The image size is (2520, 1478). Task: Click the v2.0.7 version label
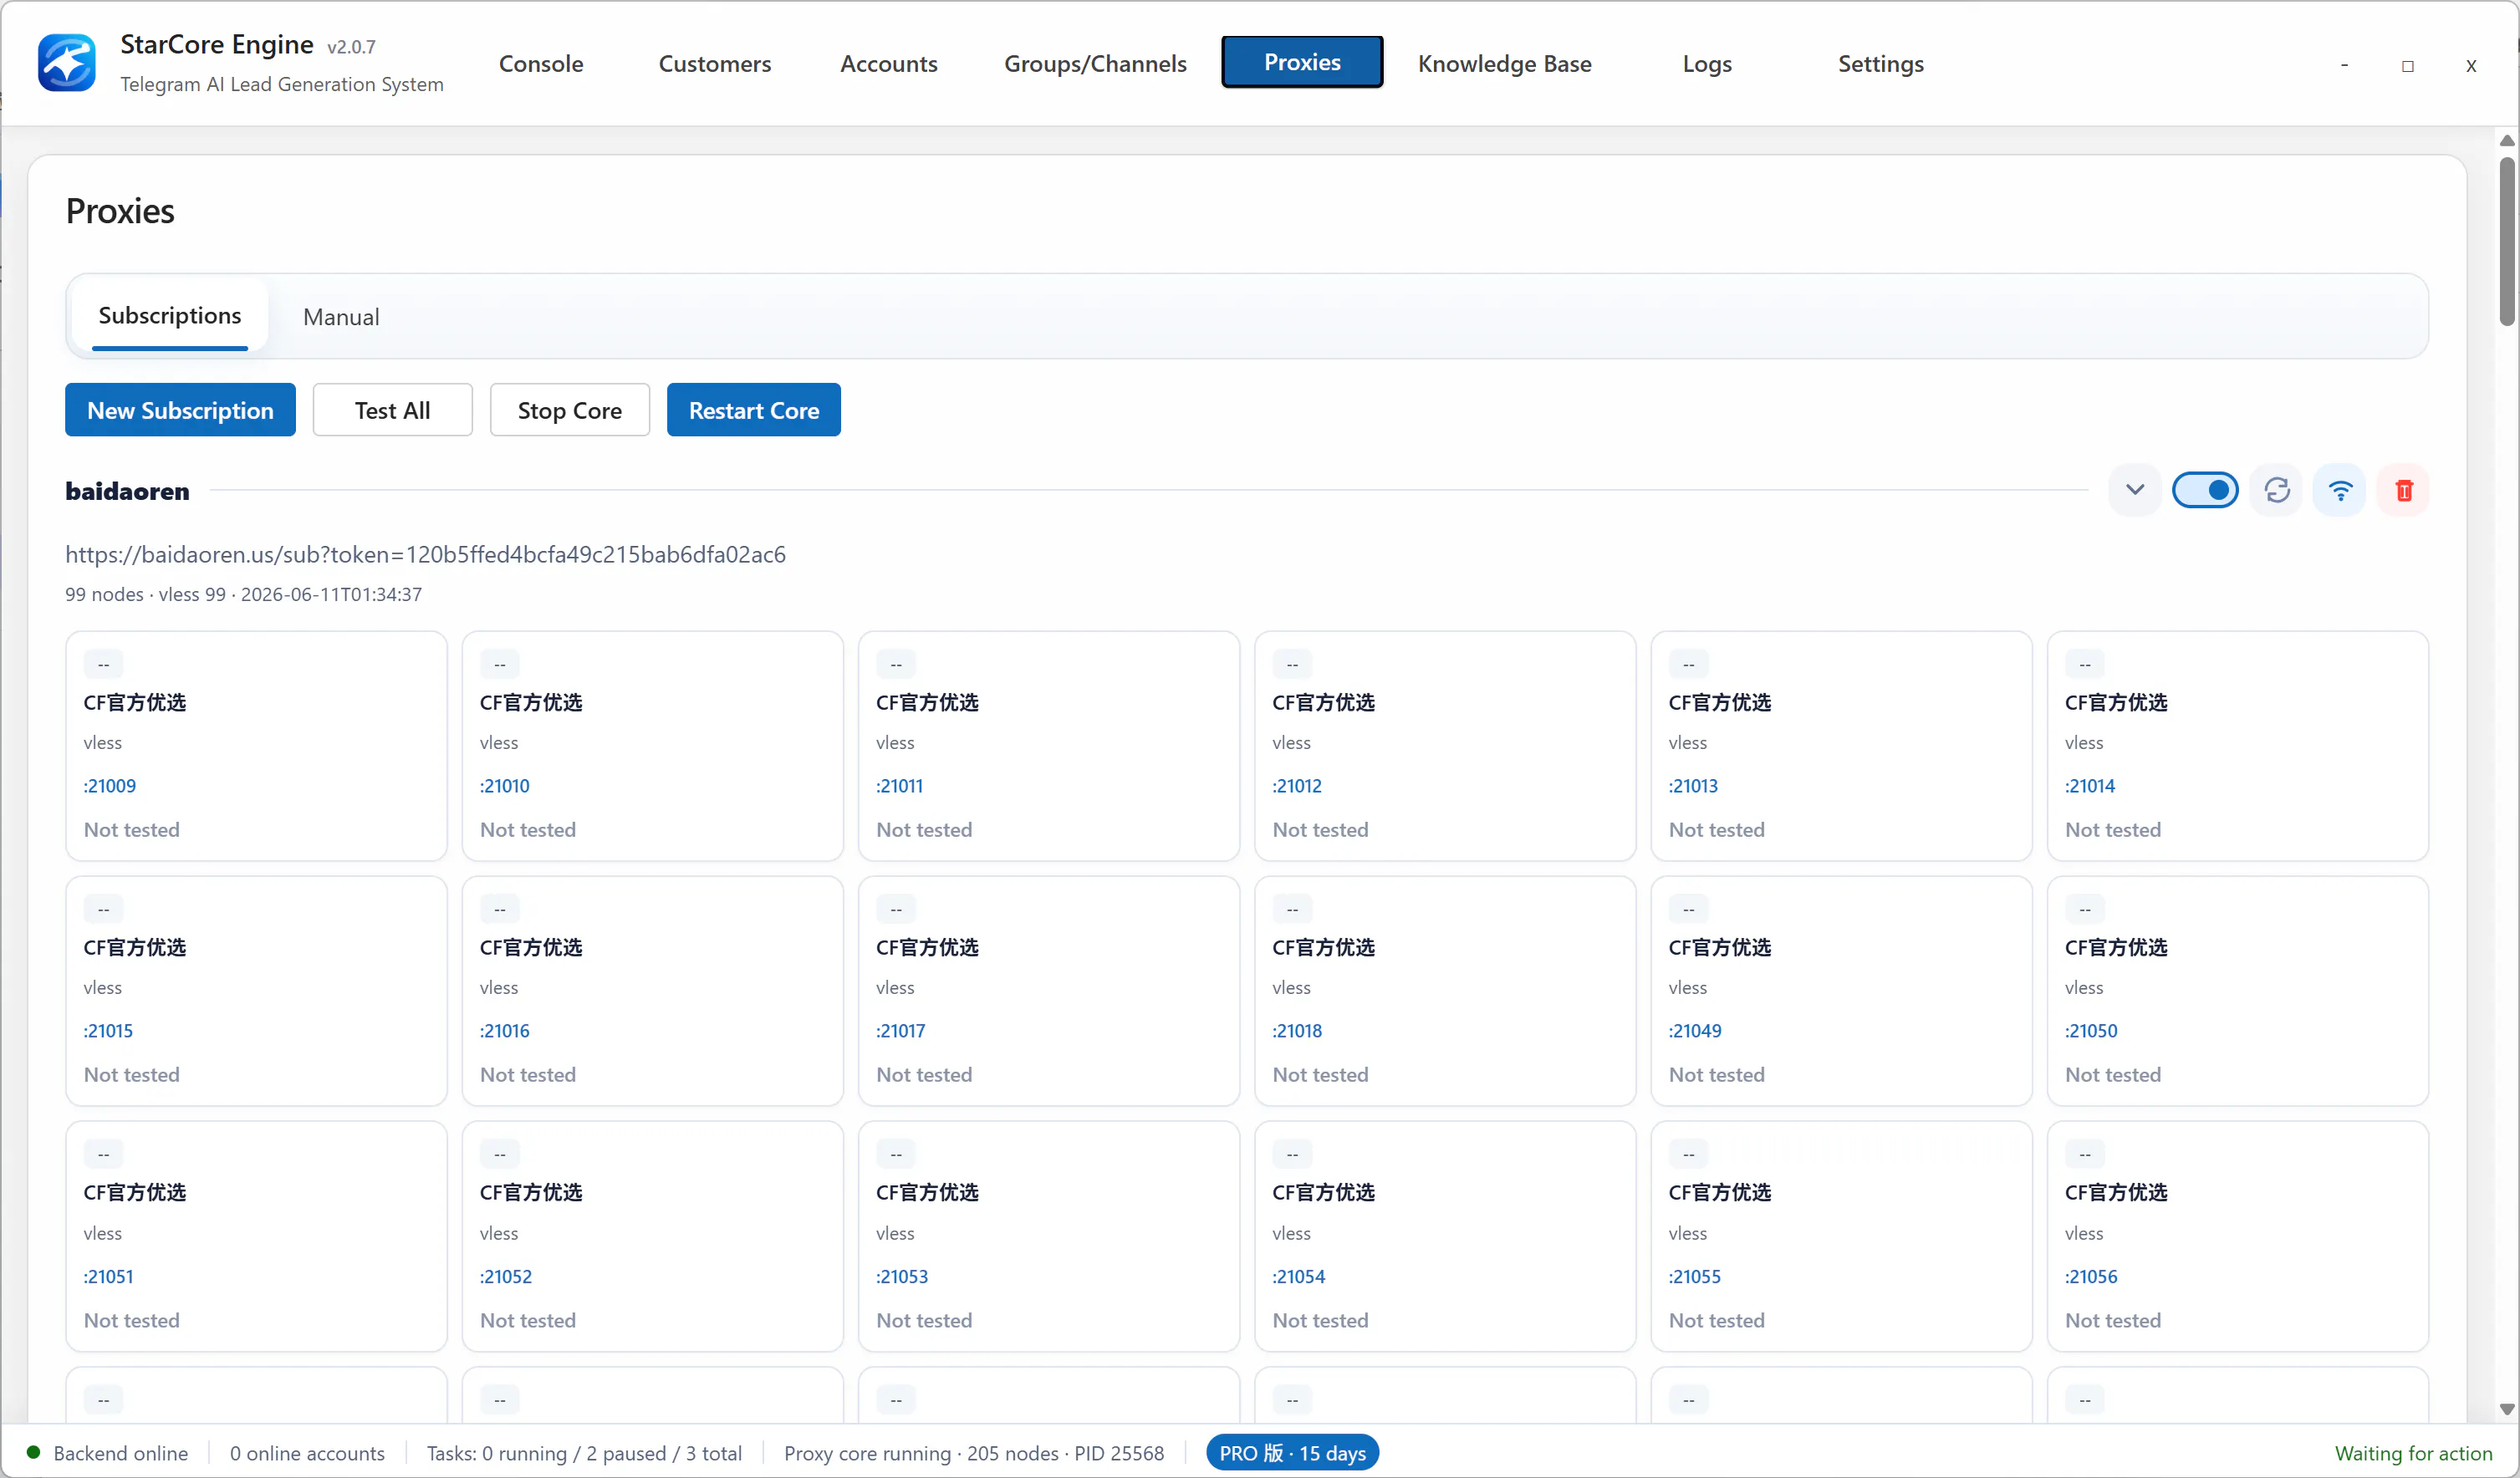click(x=351, y=47)
